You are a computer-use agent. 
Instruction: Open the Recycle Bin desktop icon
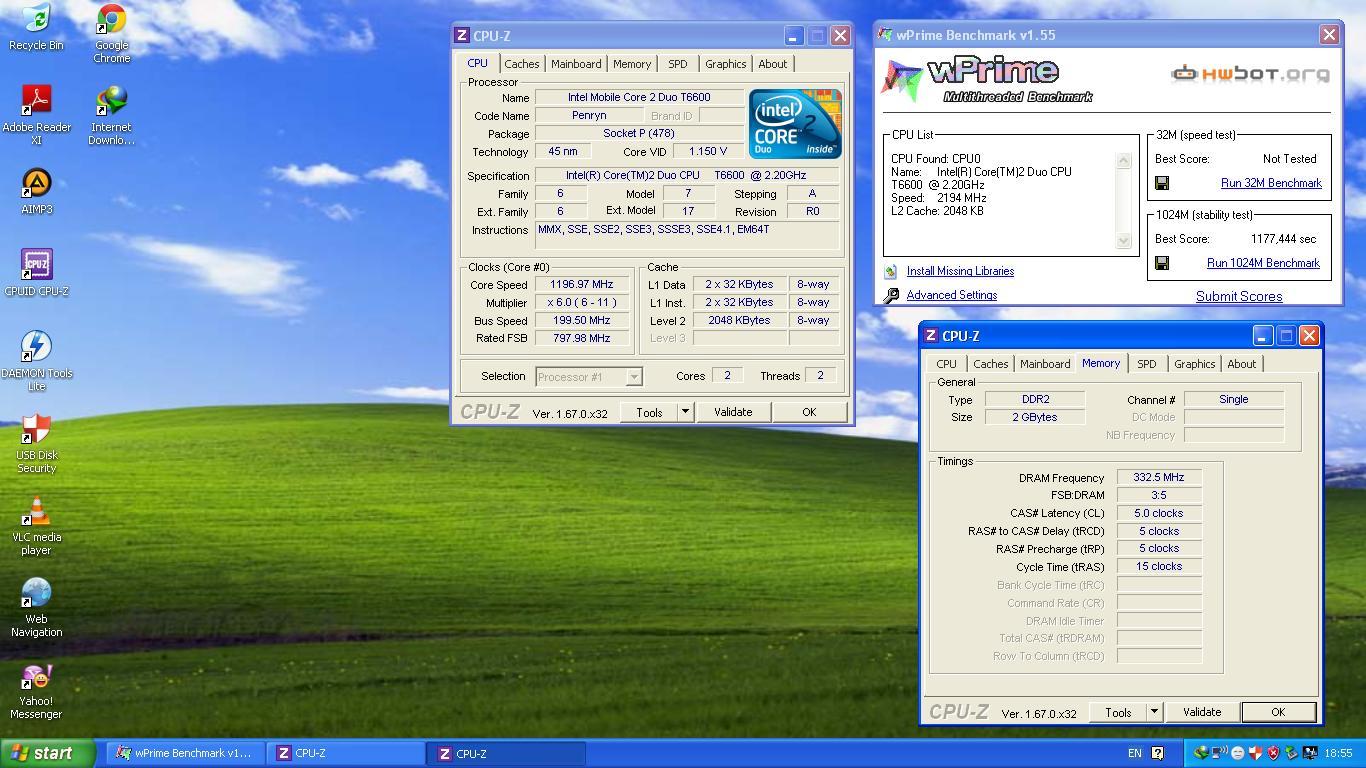tap(36, 27)
